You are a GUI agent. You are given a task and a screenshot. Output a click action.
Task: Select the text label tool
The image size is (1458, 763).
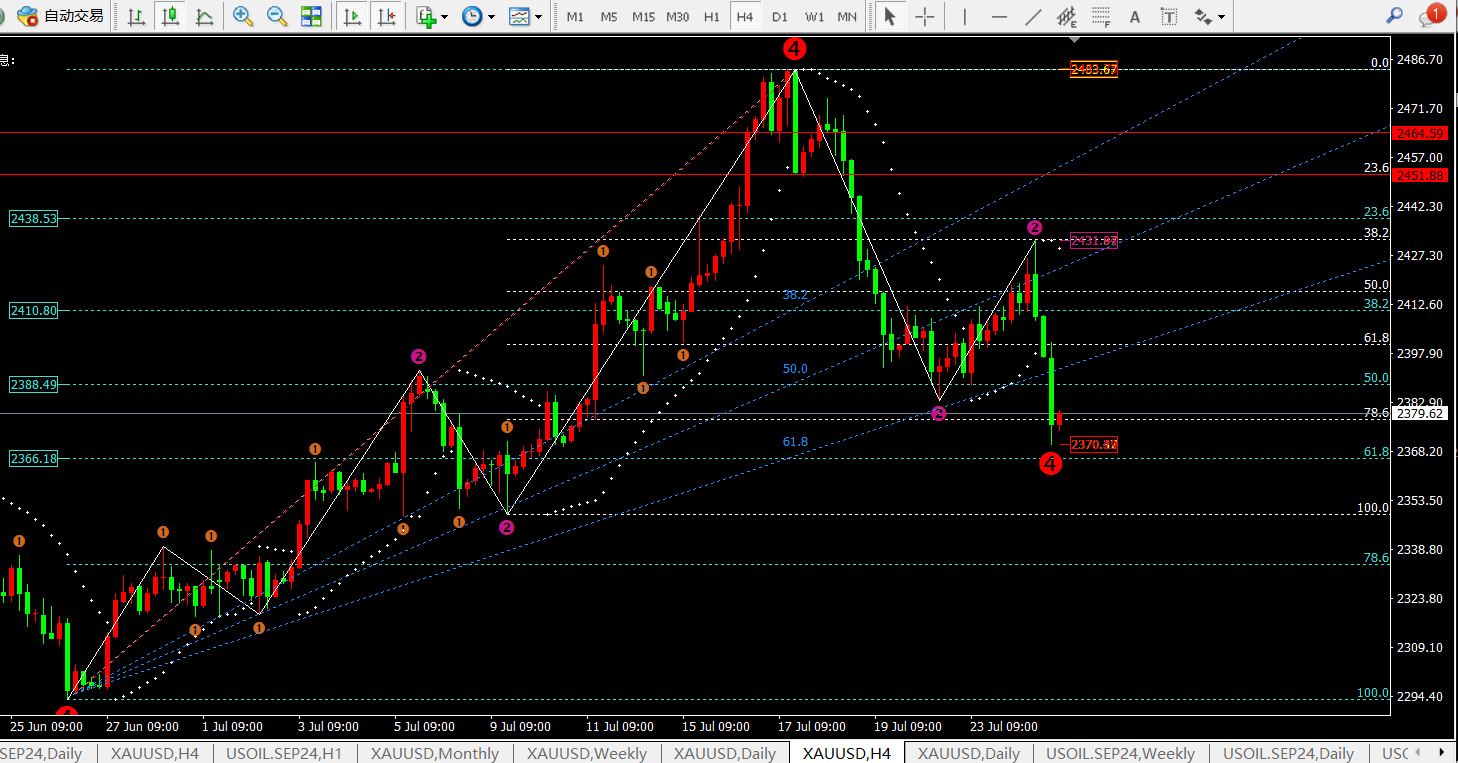1169,16
